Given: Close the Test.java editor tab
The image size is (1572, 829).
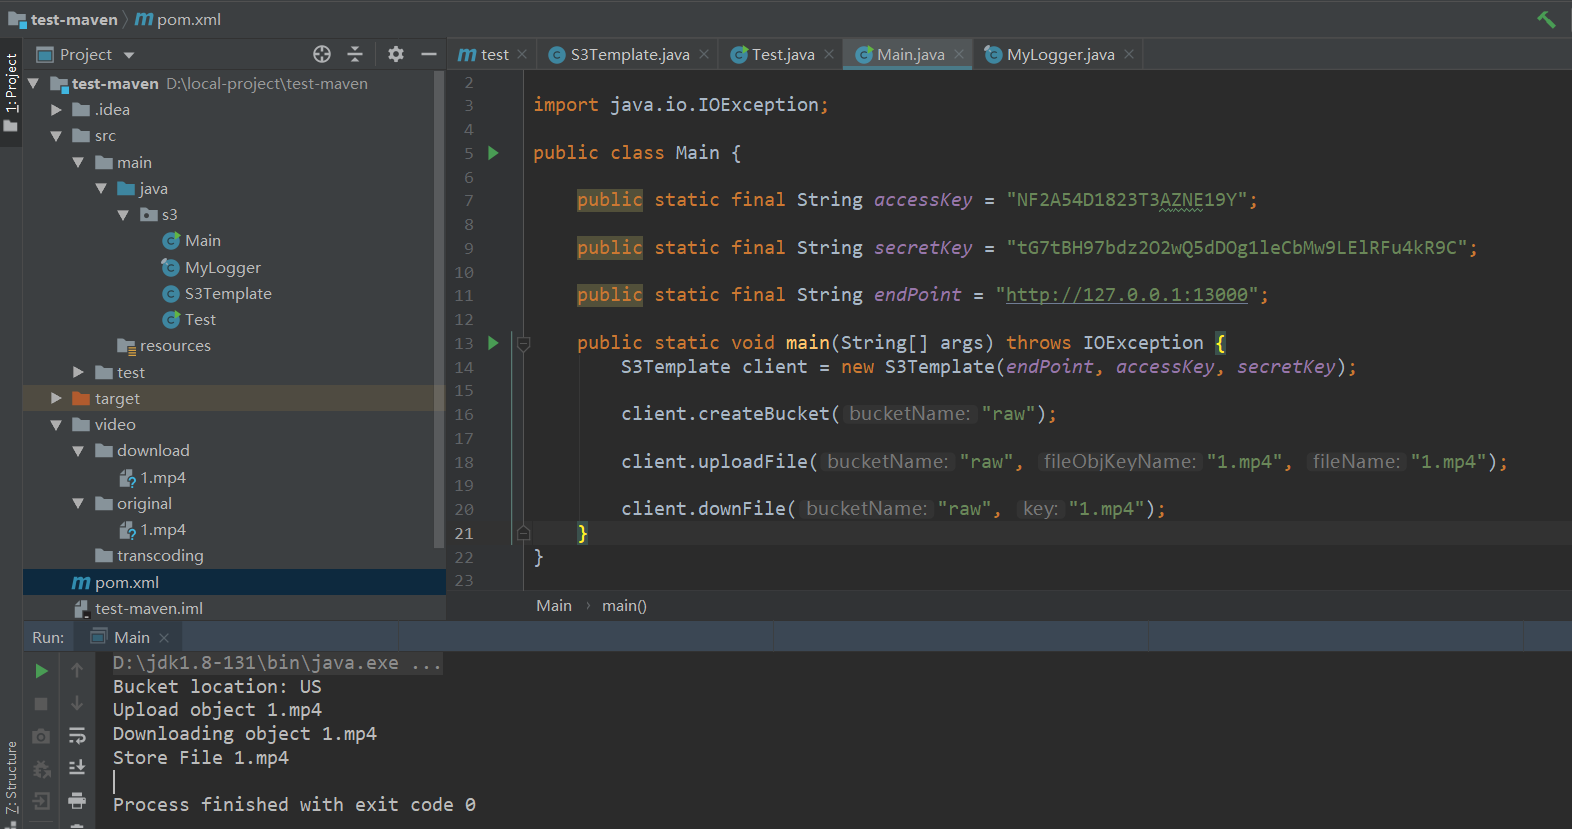Looking at the screenshot, I should click(829, 54).
